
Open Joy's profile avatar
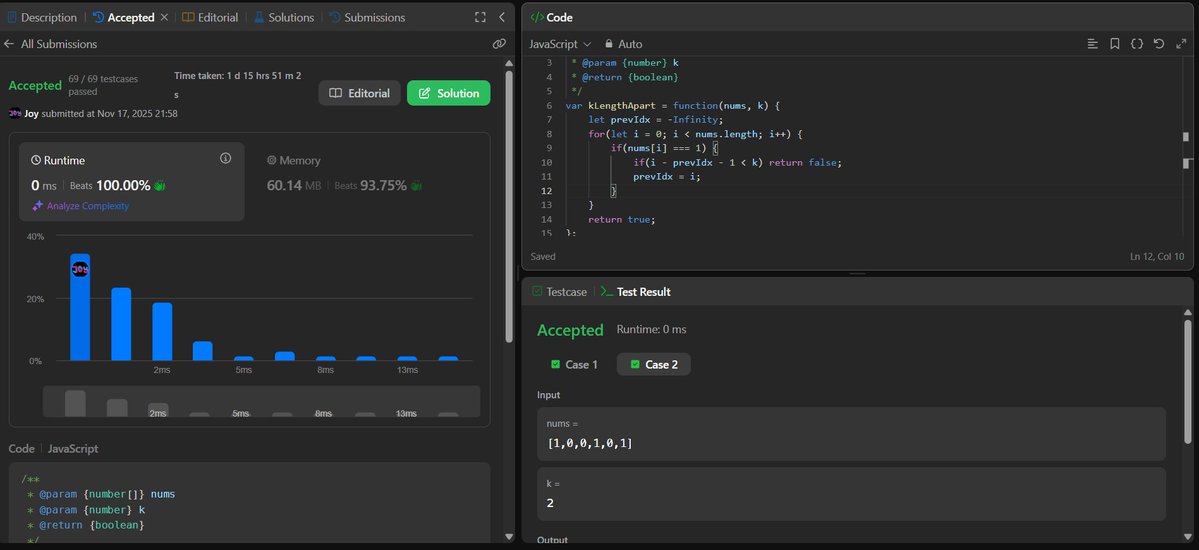15,113
